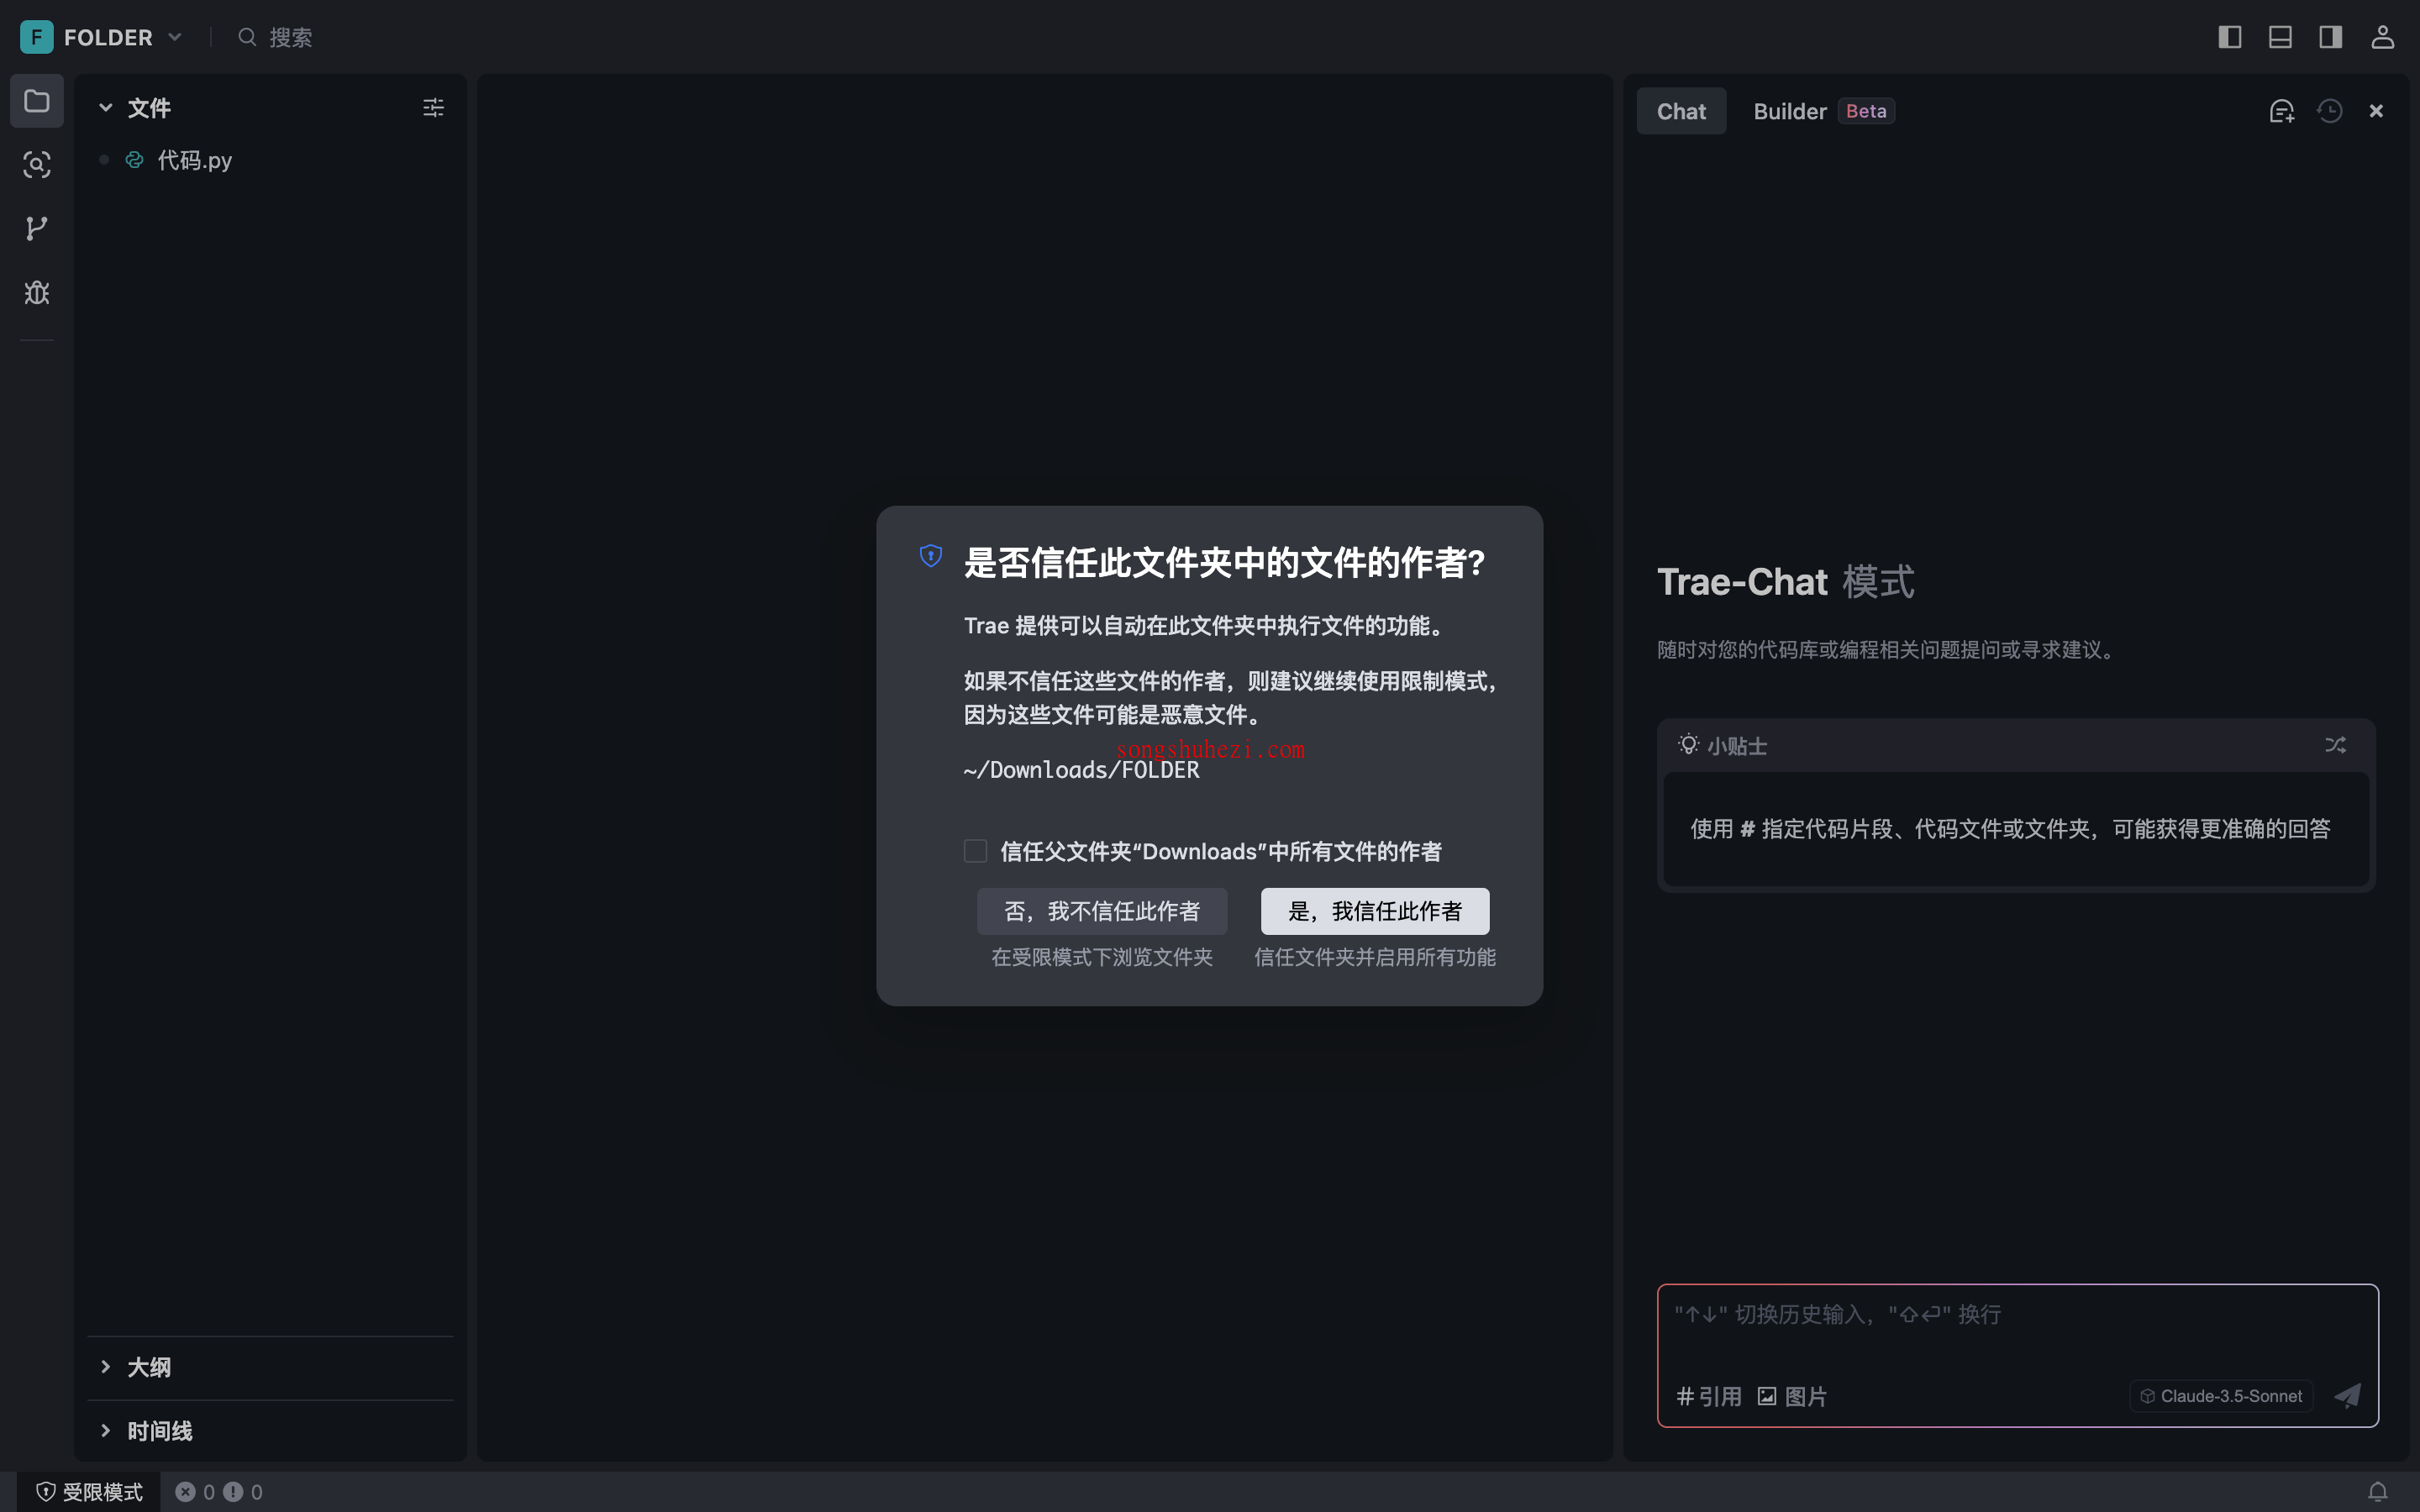Toggle the left sidebar layout icon
Screen dimensions: 2420x1512
coord(2229,37)
